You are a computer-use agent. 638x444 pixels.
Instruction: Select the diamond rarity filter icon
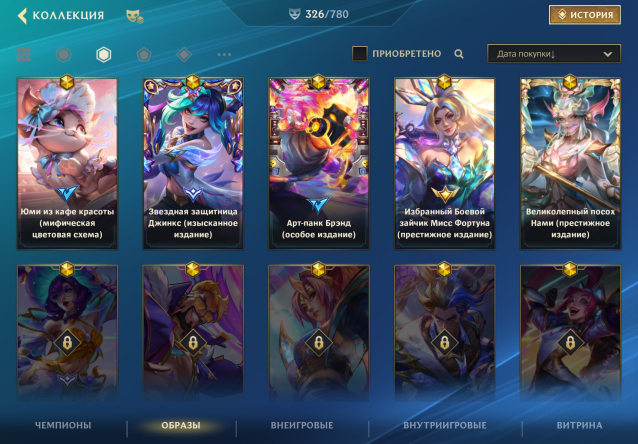184,54
